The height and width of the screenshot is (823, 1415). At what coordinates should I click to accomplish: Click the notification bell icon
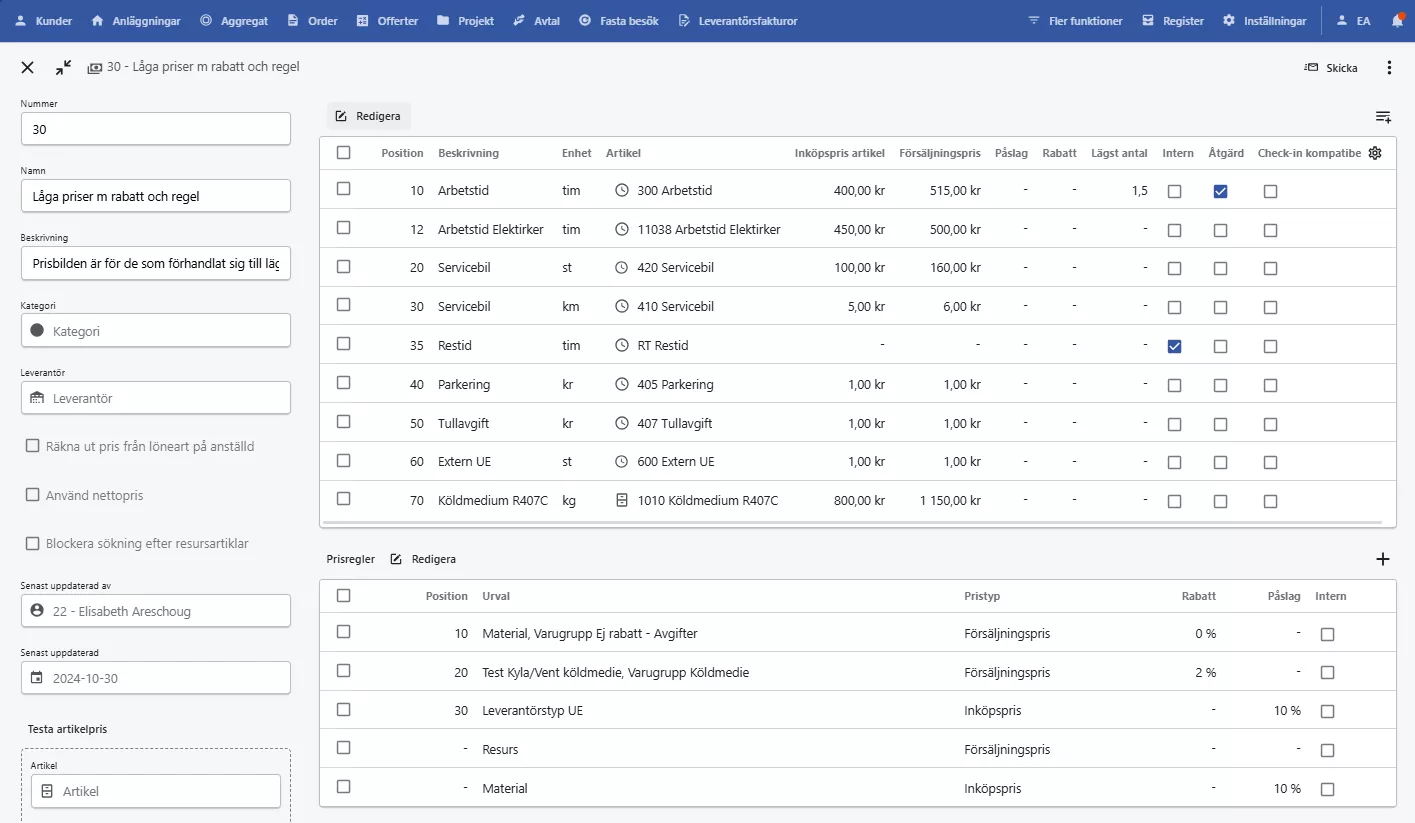[1397, 21]
